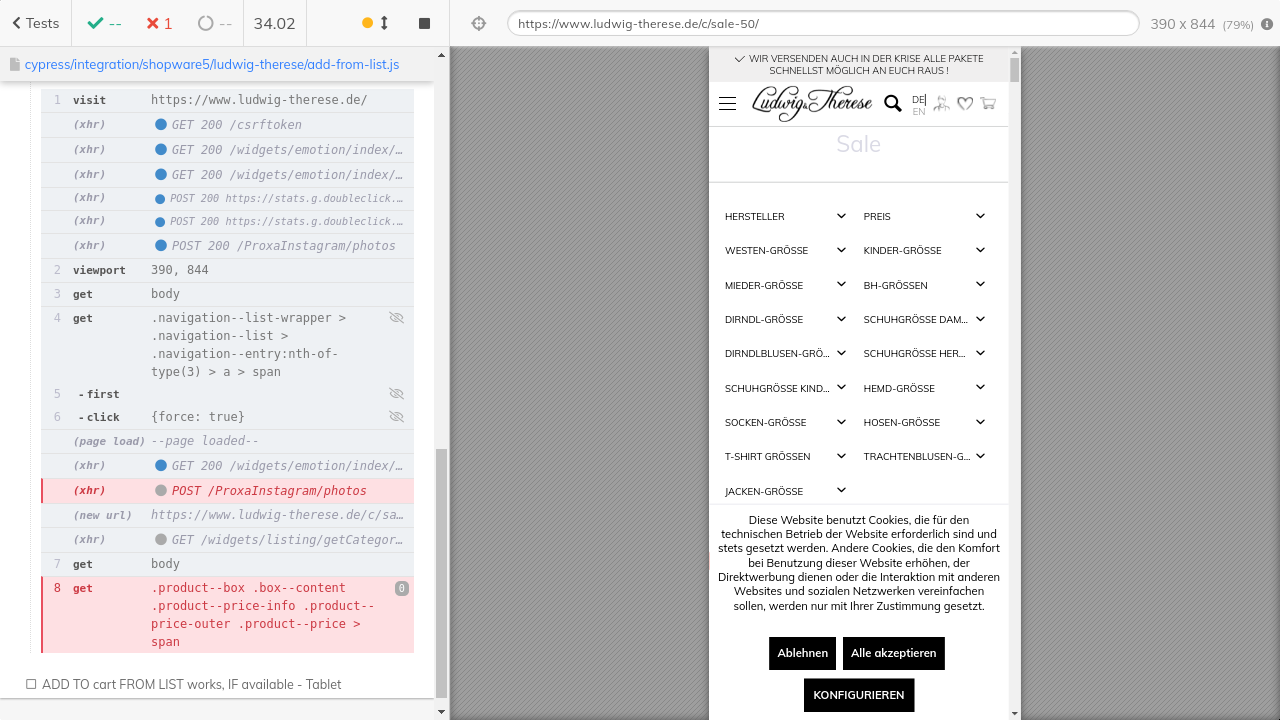Open the customer account icon
Viewport: 1280px width, 720px height.
941,104
